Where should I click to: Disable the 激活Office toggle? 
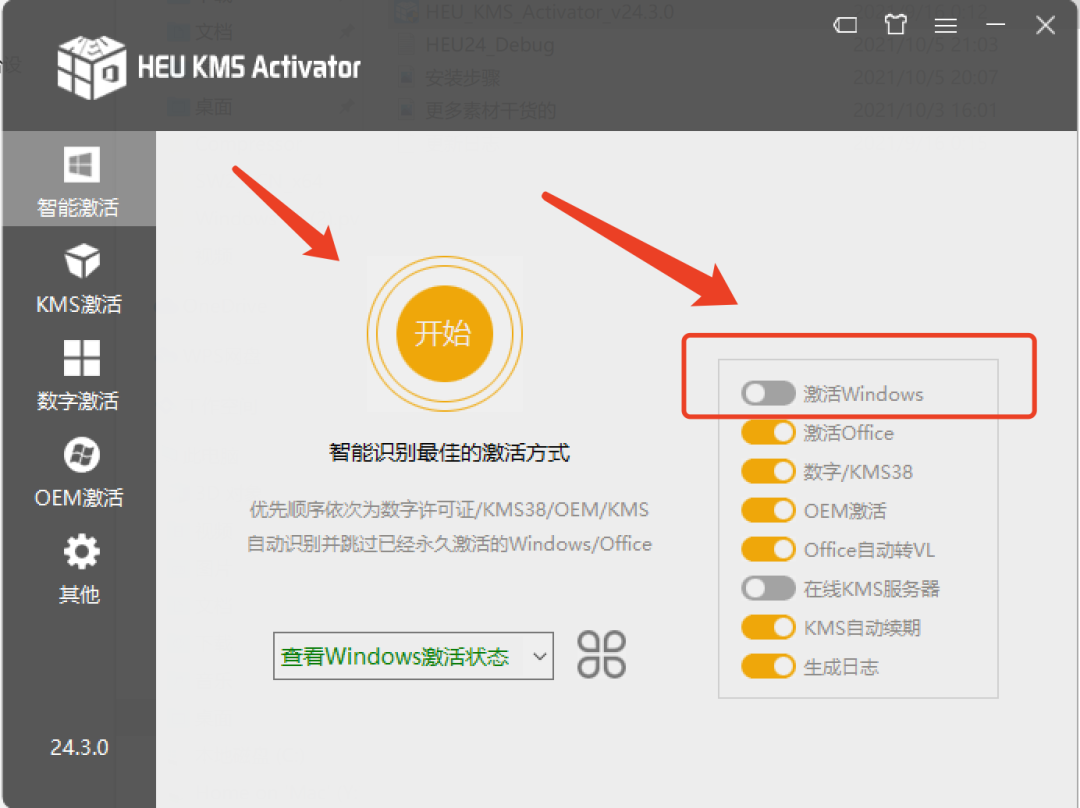(767, 433)
